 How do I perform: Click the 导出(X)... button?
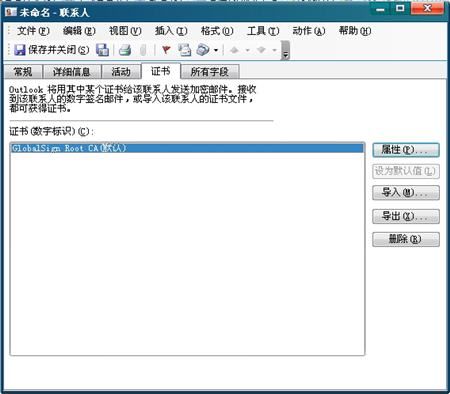pyautogui.click(x=406, y=217)
